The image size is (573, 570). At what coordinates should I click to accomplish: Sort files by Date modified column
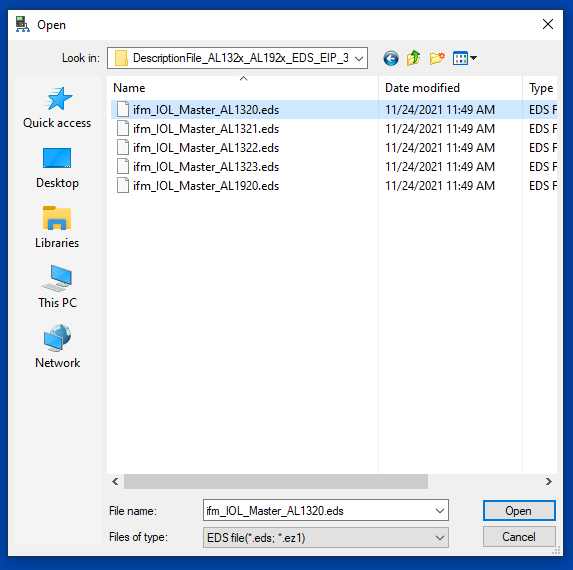click(450, 88)
